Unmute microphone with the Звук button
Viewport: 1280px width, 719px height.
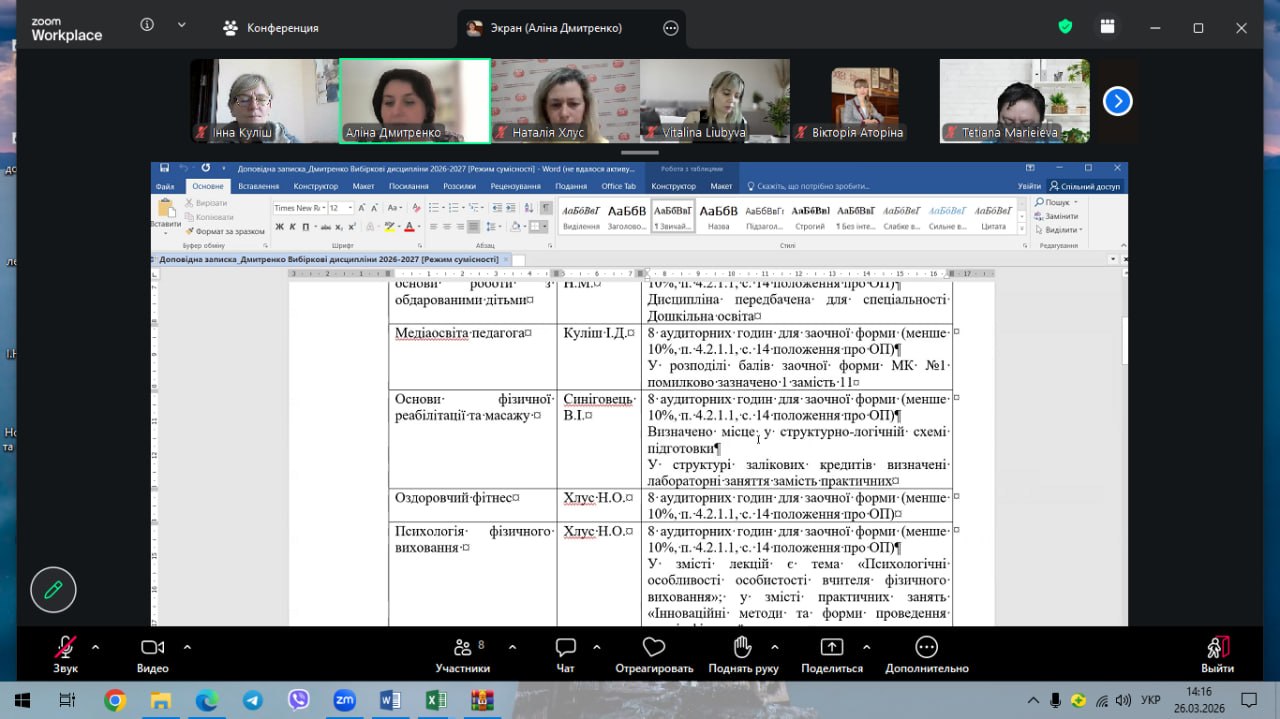point(65,648)
